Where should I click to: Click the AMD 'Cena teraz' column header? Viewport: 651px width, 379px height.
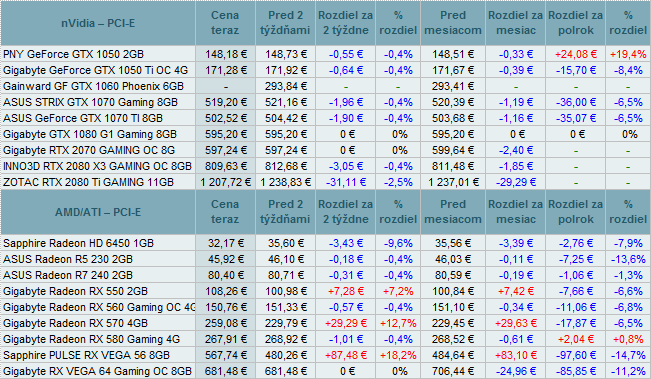(x=225, y=212)
